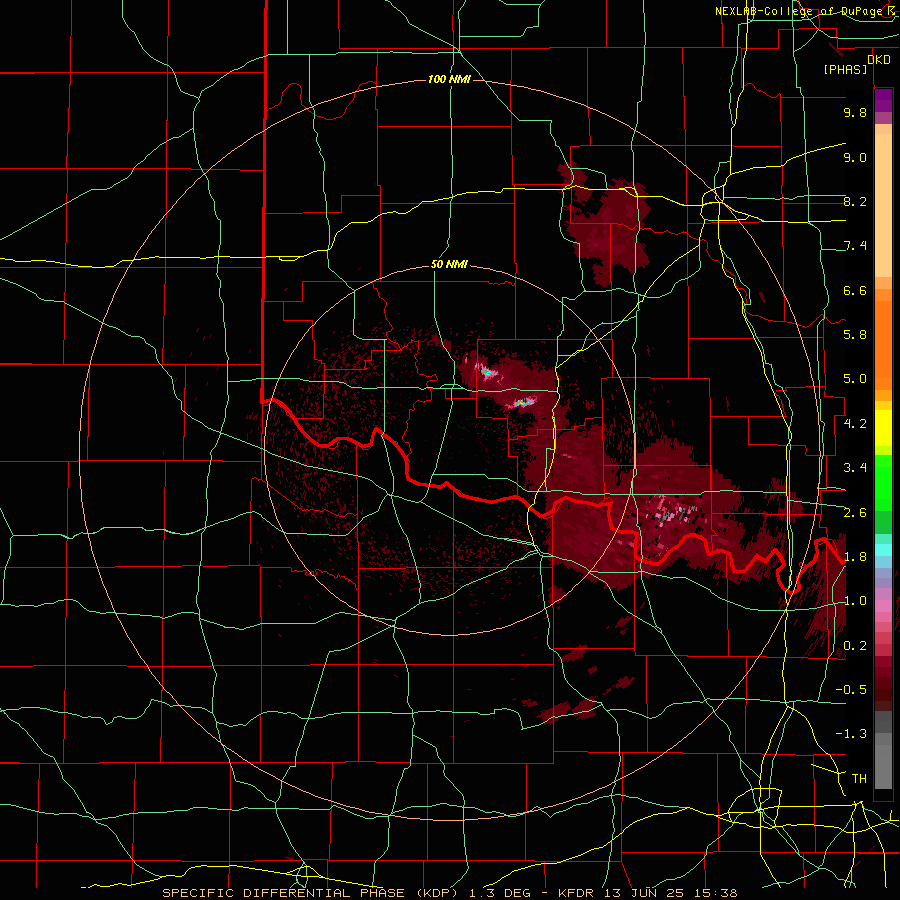This screenshot has width=900, height=900.
Task: Click the -1.3 legend value
Action: tap(851, 734)
